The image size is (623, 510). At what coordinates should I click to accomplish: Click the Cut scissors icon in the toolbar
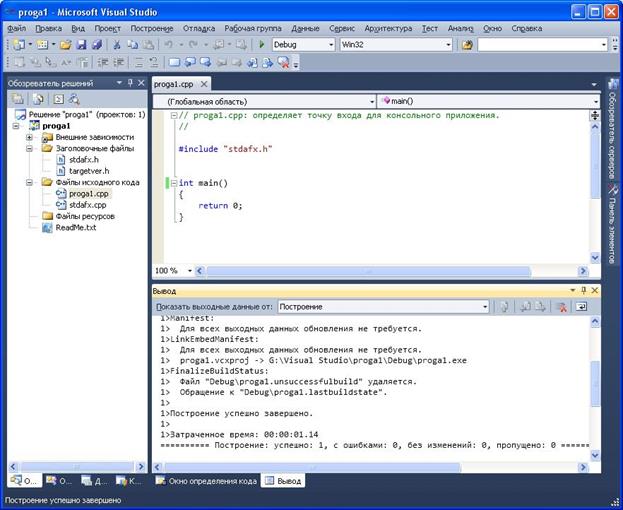116,45
